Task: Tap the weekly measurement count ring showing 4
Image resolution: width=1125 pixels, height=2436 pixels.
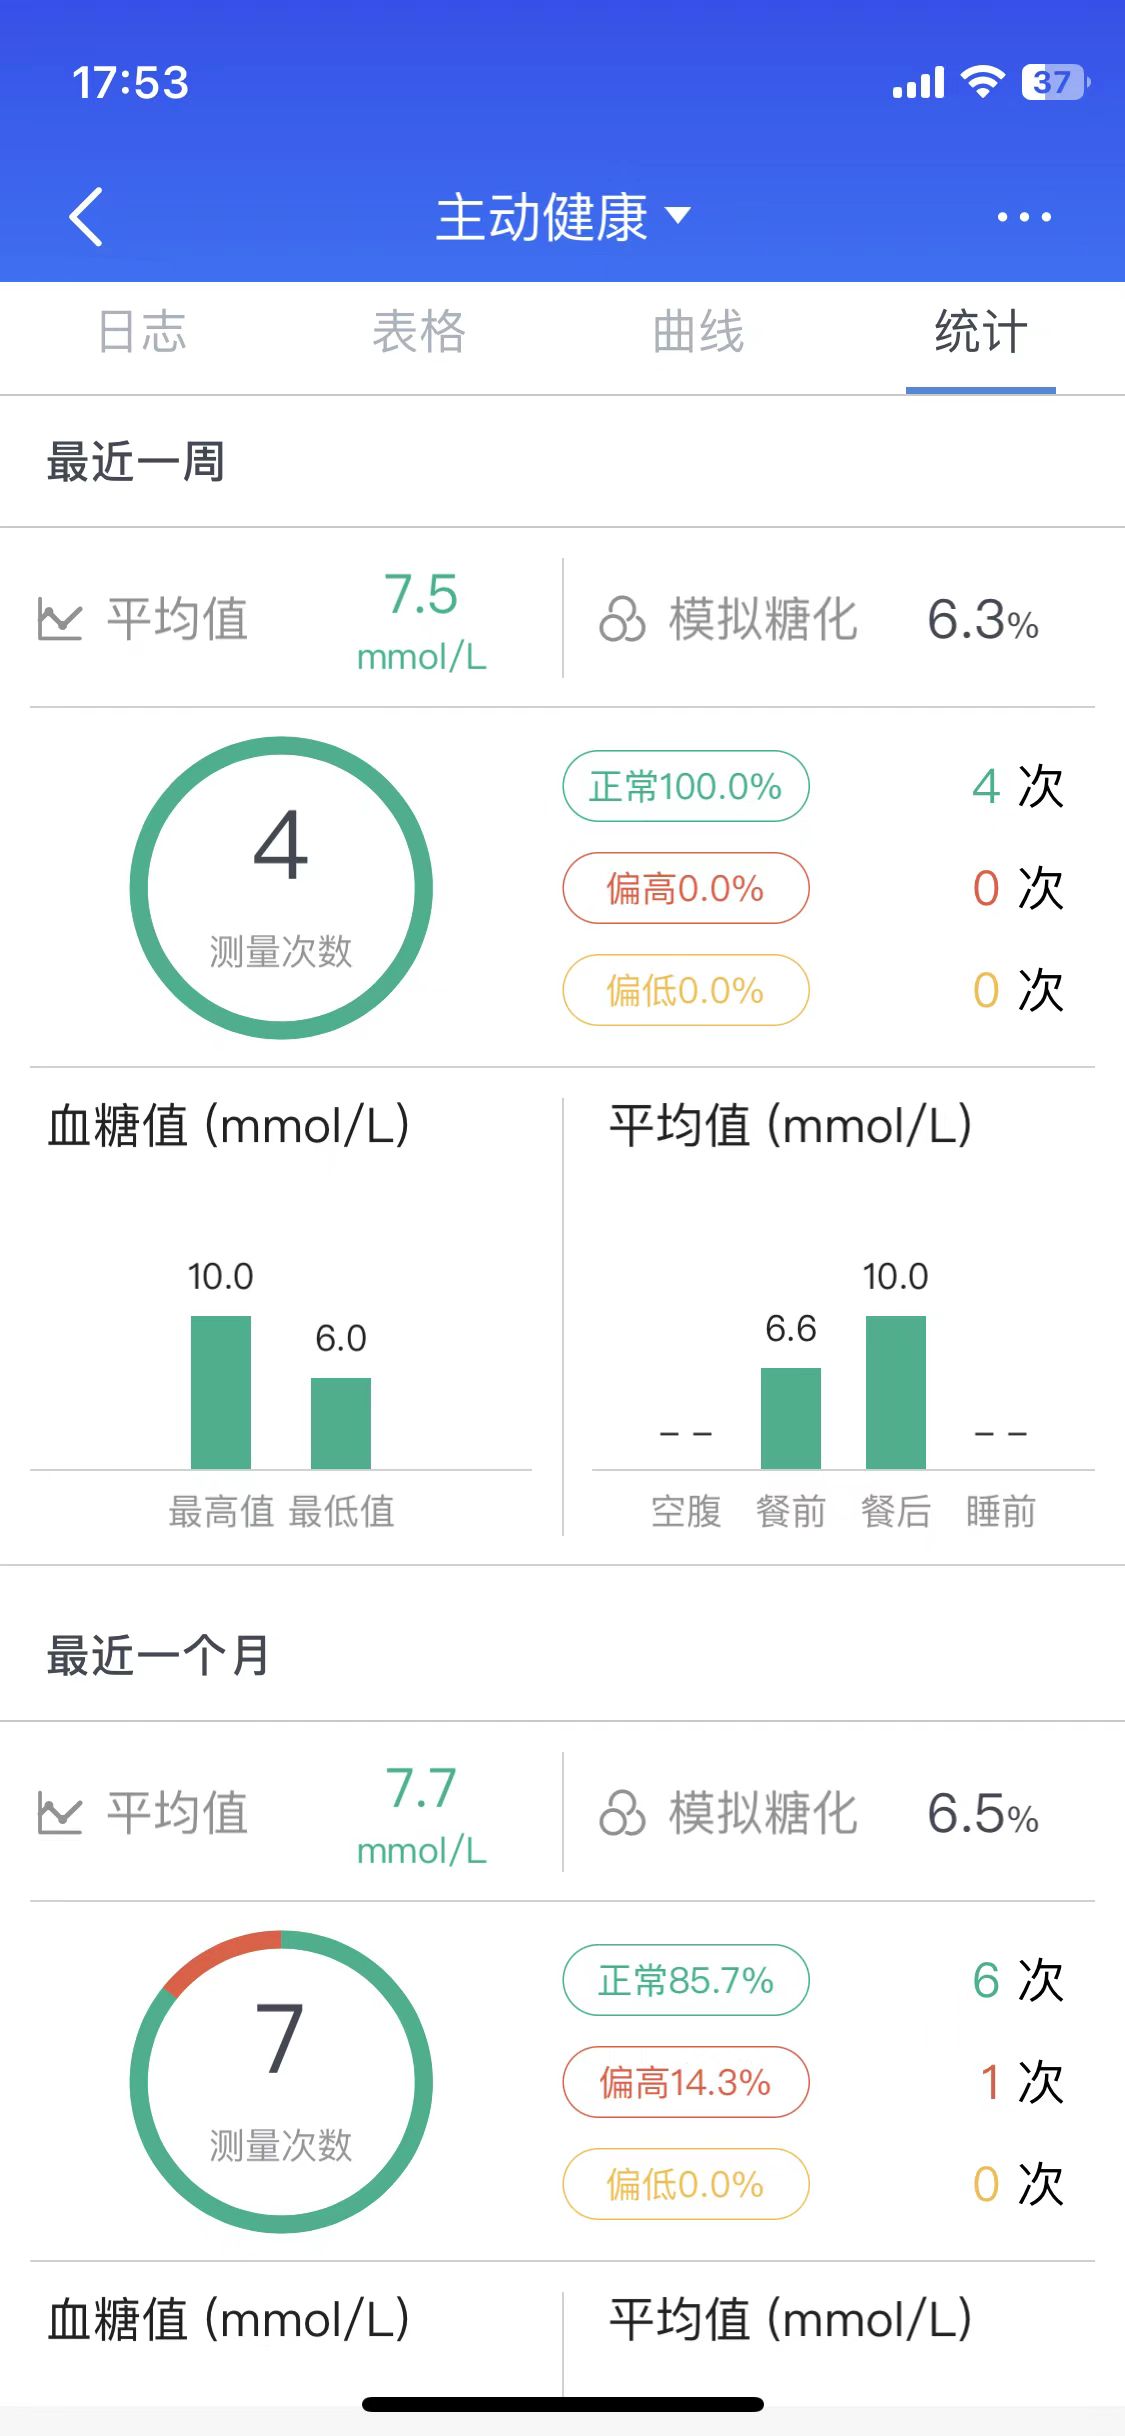Action: (281, 888)
